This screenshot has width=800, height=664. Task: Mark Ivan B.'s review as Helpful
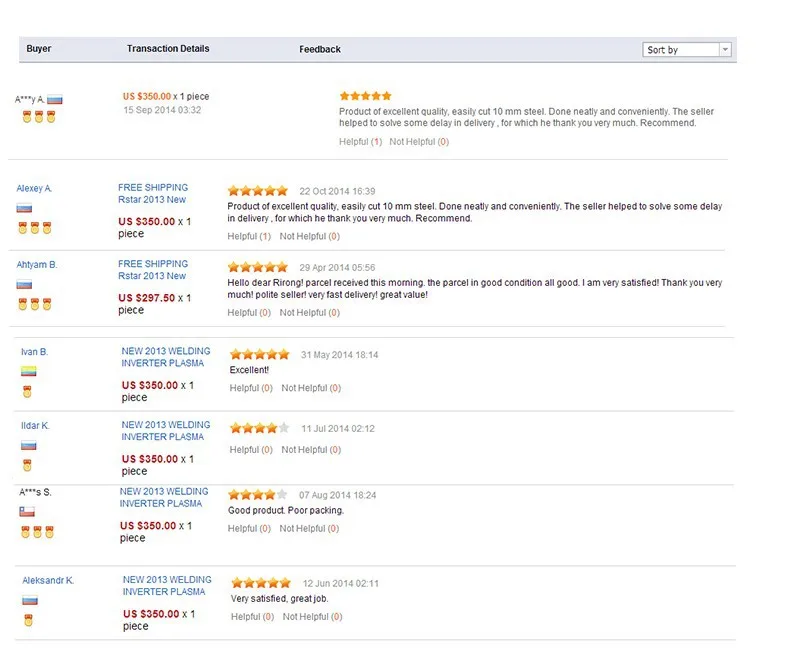(x=251, y=388)
